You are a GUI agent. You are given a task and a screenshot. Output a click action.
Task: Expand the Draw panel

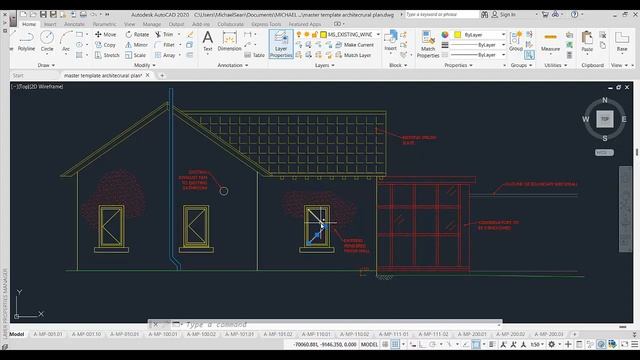point(46,65)
